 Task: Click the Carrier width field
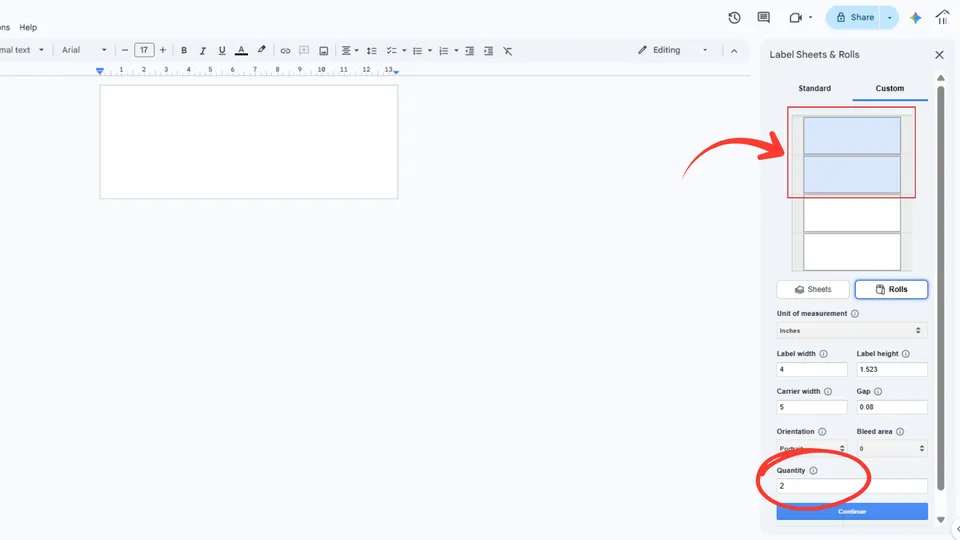[x=812, y=407]
